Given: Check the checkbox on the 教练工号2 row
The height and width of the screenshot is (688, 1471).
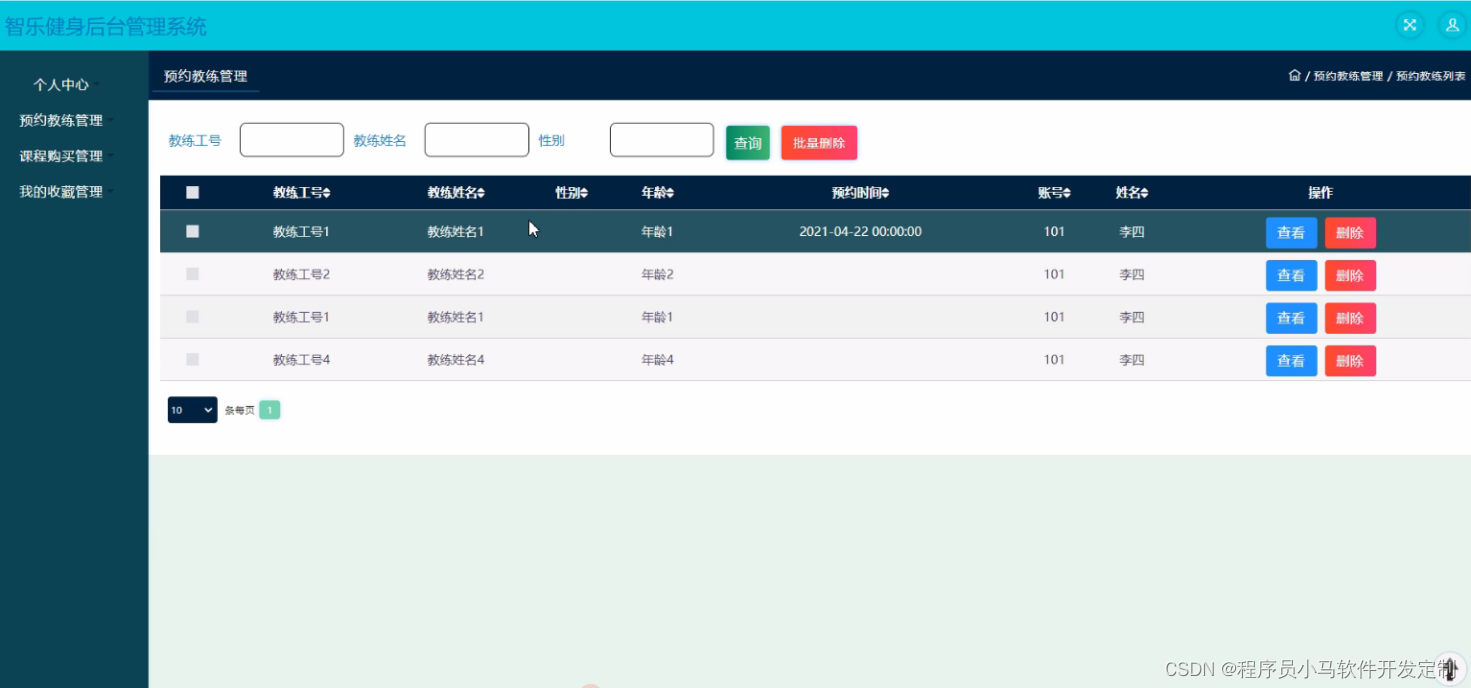Looking at the screenshot, I should click(x=193, y=274).
